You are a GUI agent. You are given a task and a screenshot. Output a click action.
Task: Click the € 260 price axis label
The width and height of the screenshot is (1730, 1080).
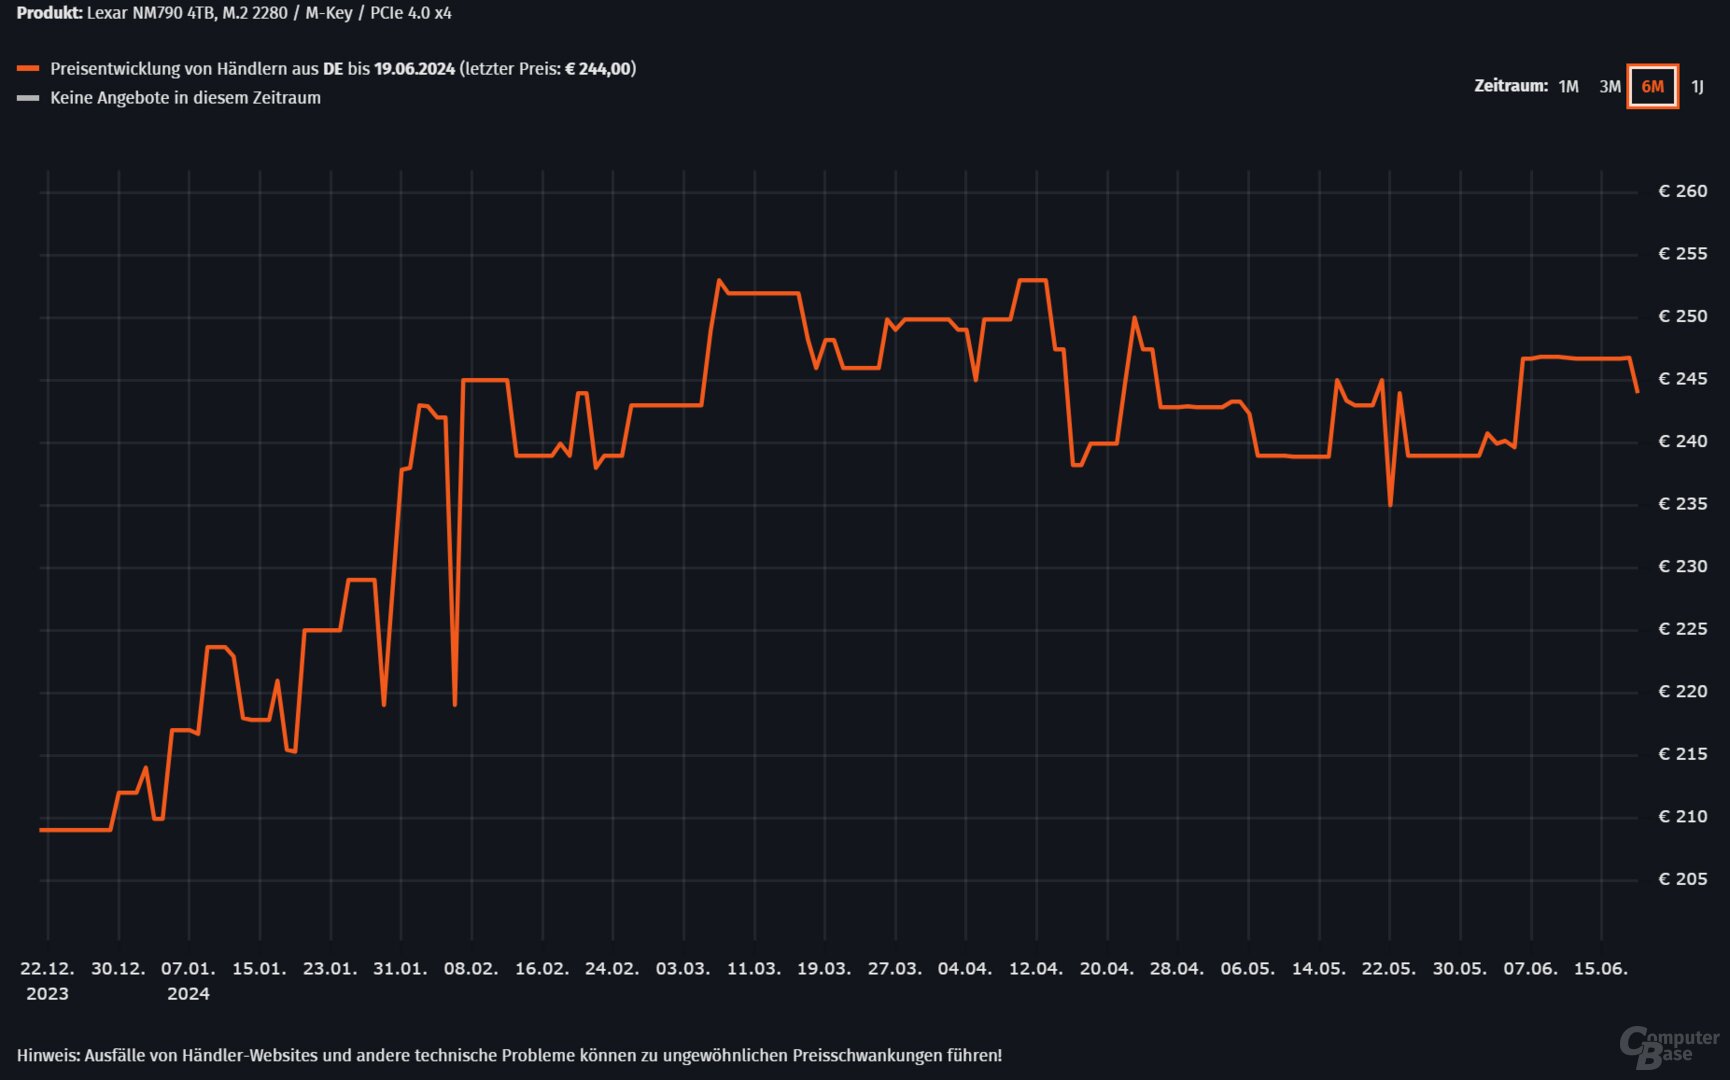1682,191
